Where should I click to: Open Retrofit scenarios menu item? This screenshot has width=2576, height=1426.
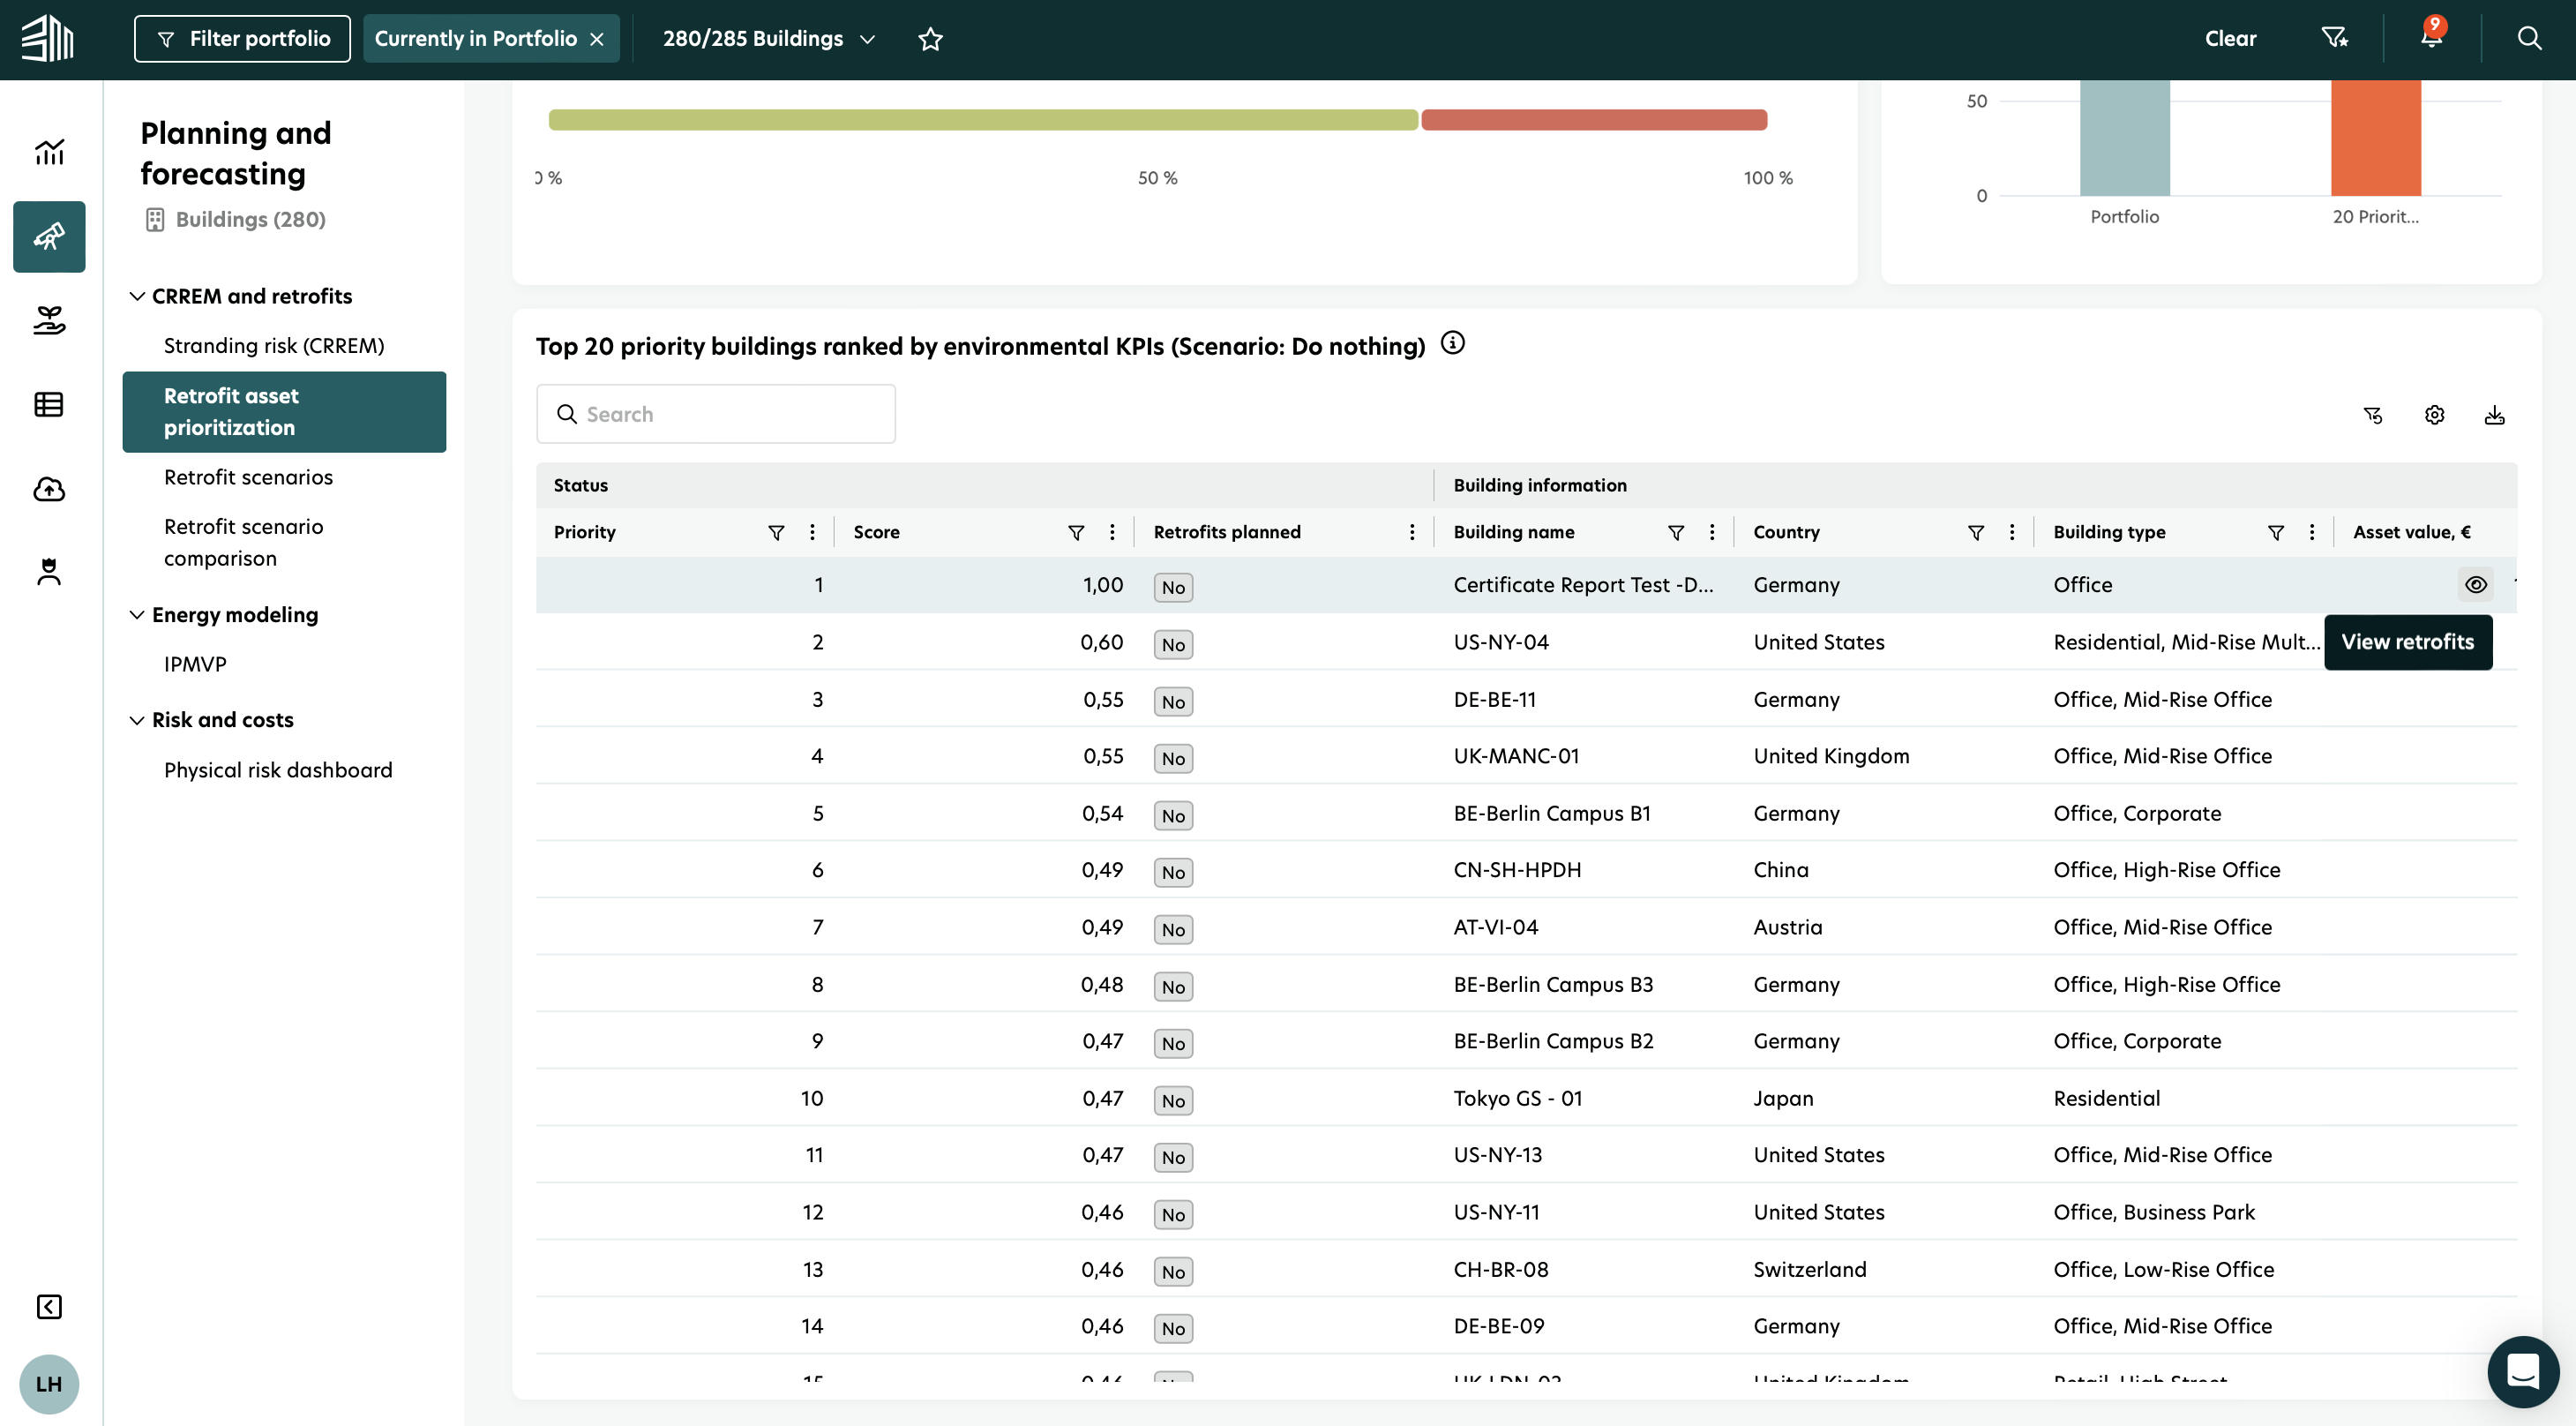point(248,477)
